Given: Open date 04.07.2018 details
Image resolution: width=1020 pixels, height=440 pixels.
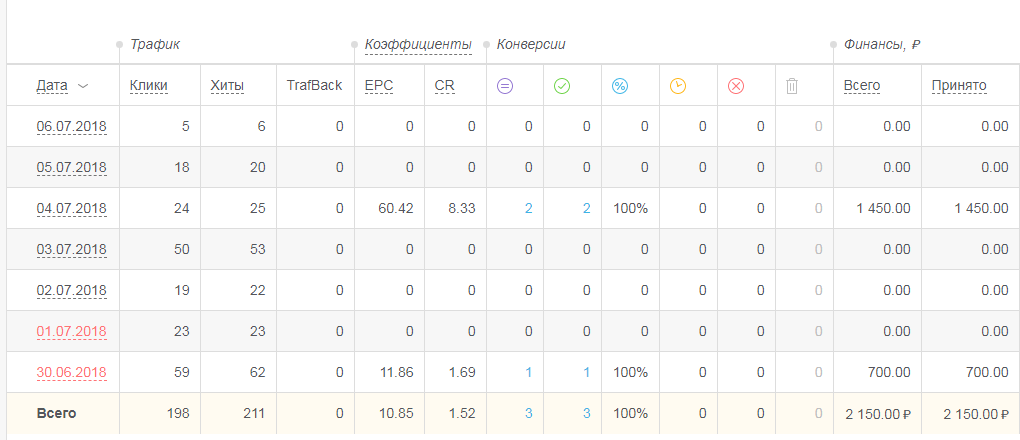Looking at the screenshot, I should tap(71, 208).
